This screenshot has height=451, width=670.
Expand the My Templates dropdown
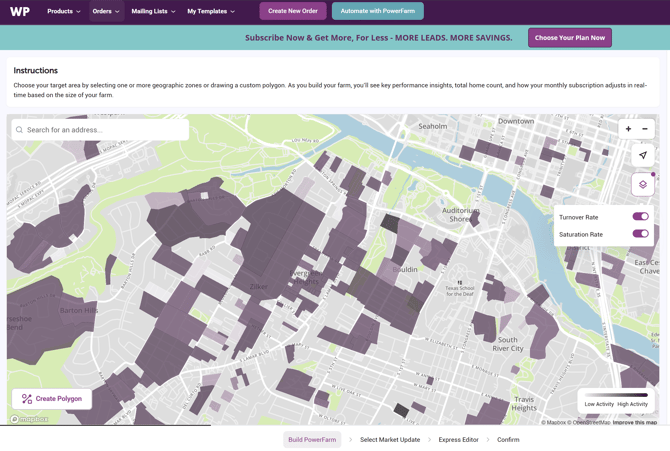[x=211, y=12]
